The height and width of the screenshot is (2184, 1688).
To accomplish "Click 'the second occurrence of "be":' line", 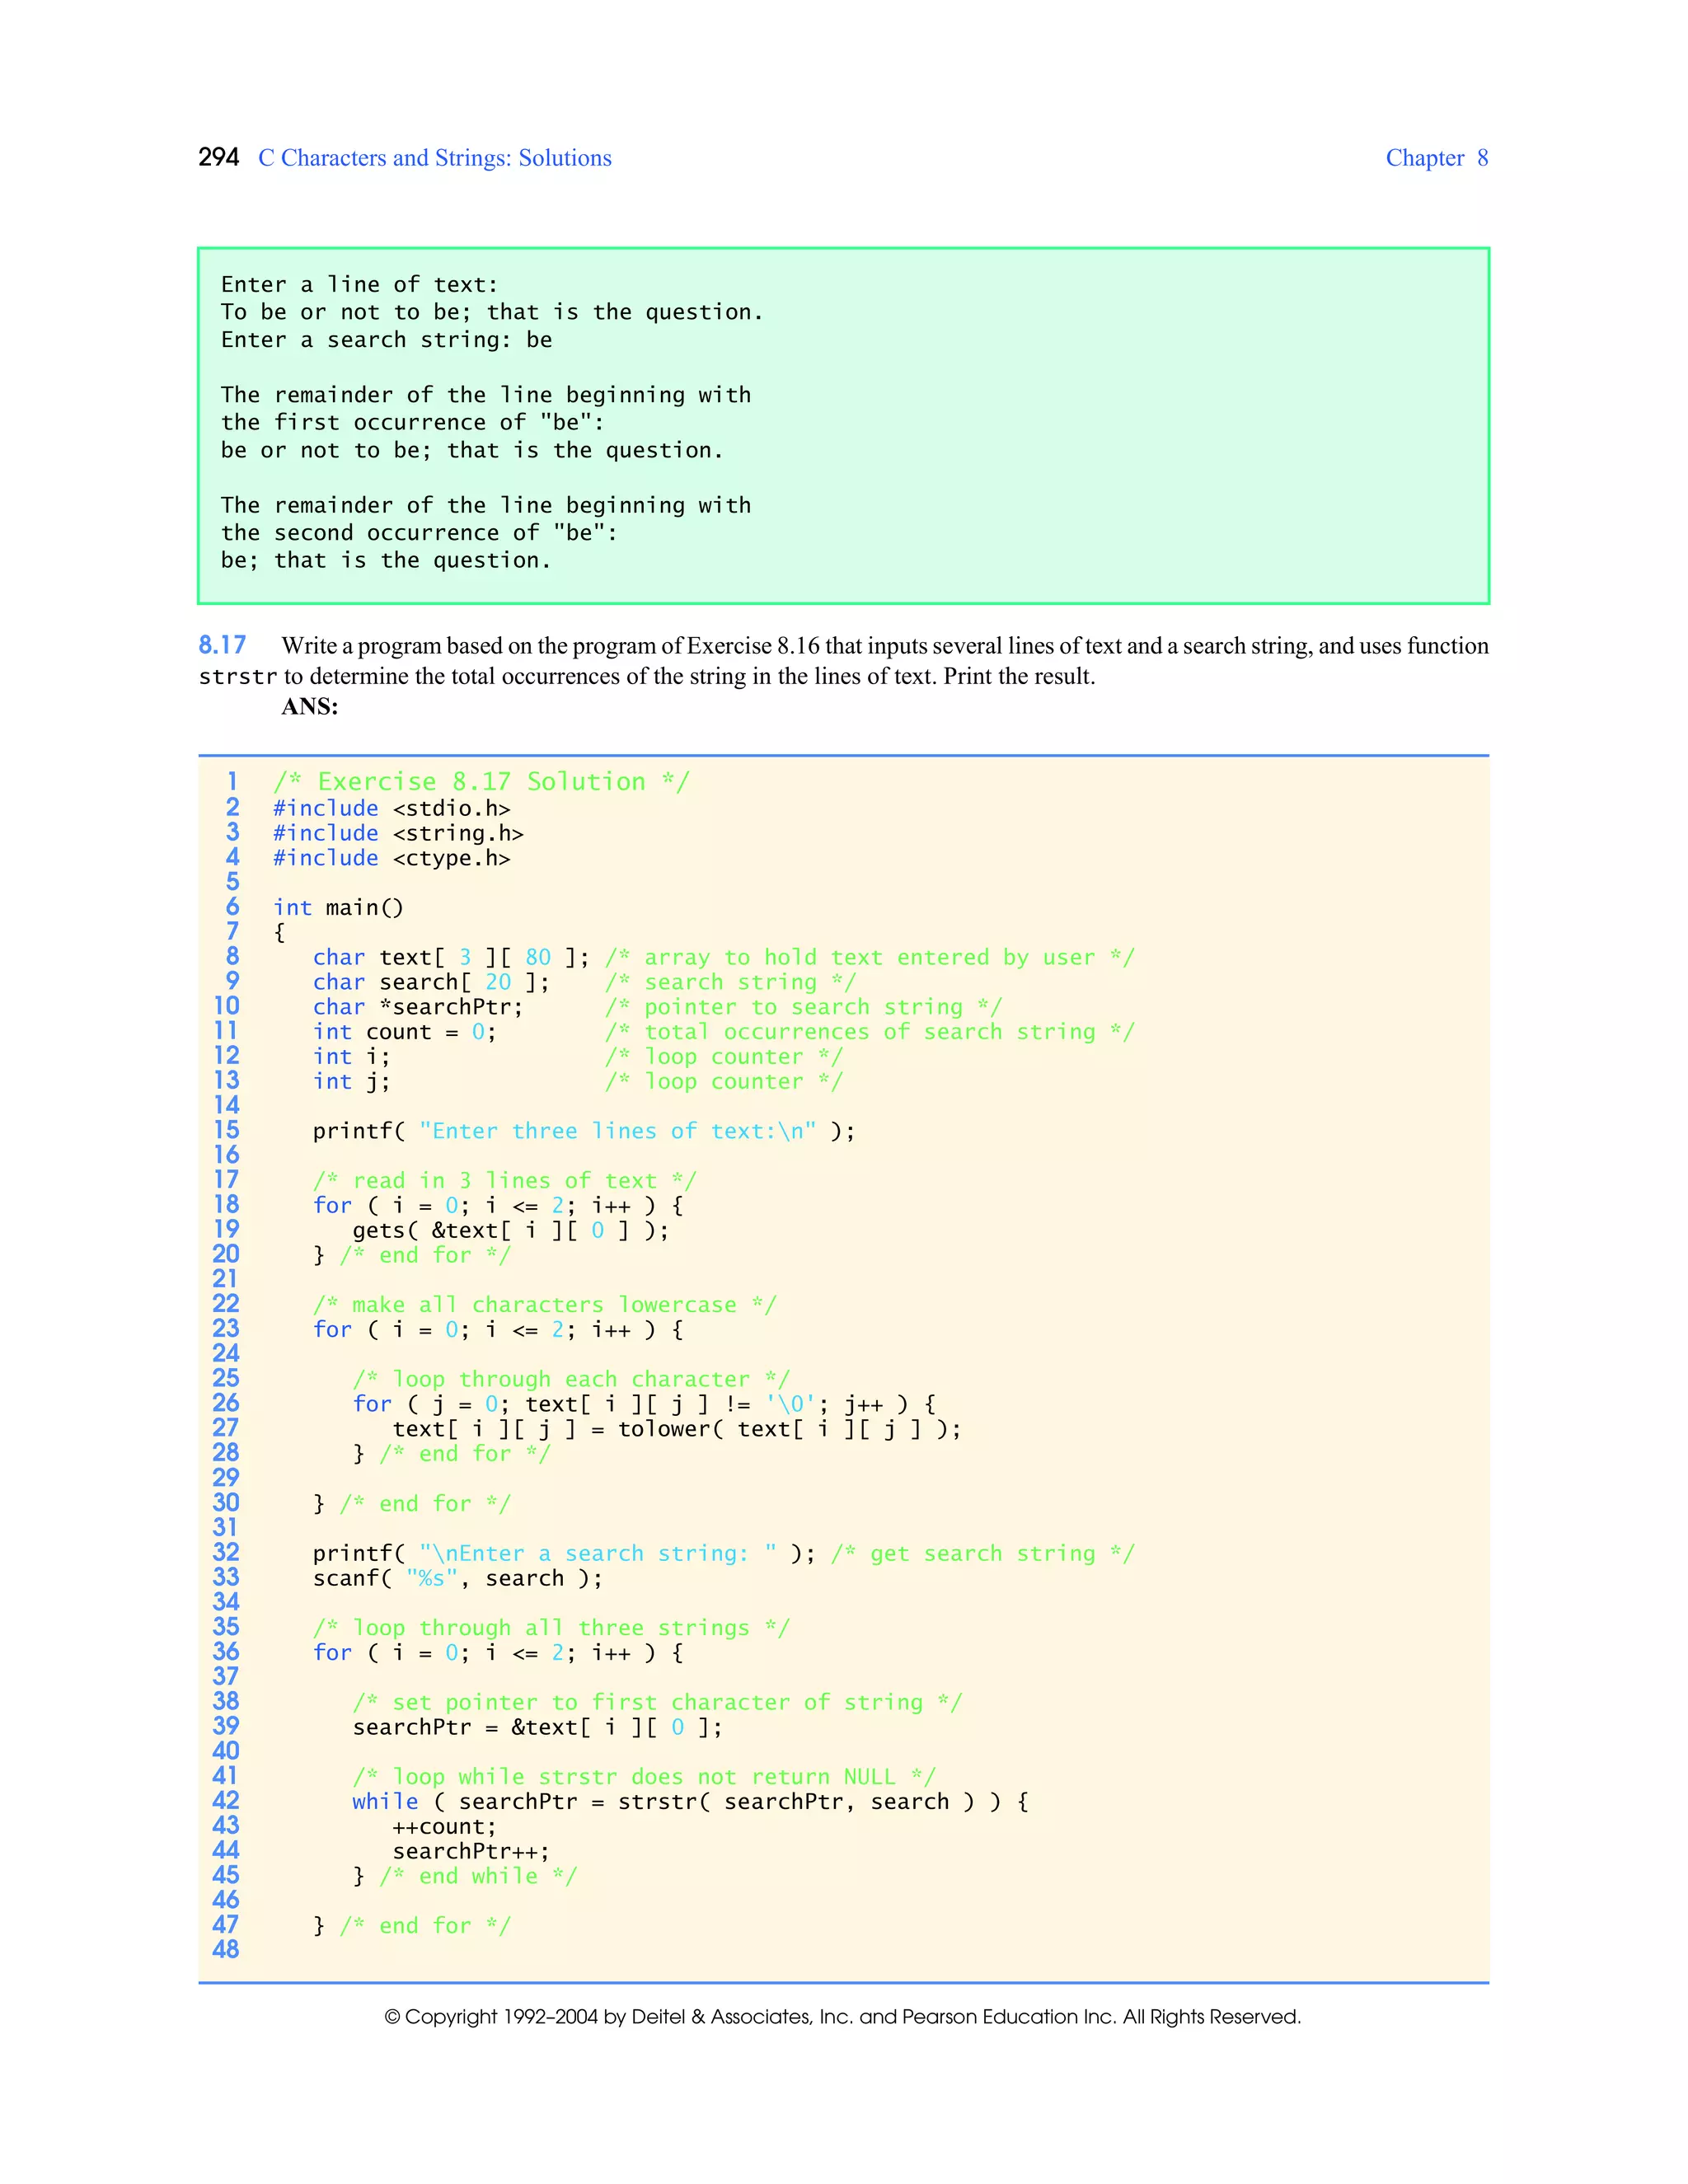I will pos(419,533).
